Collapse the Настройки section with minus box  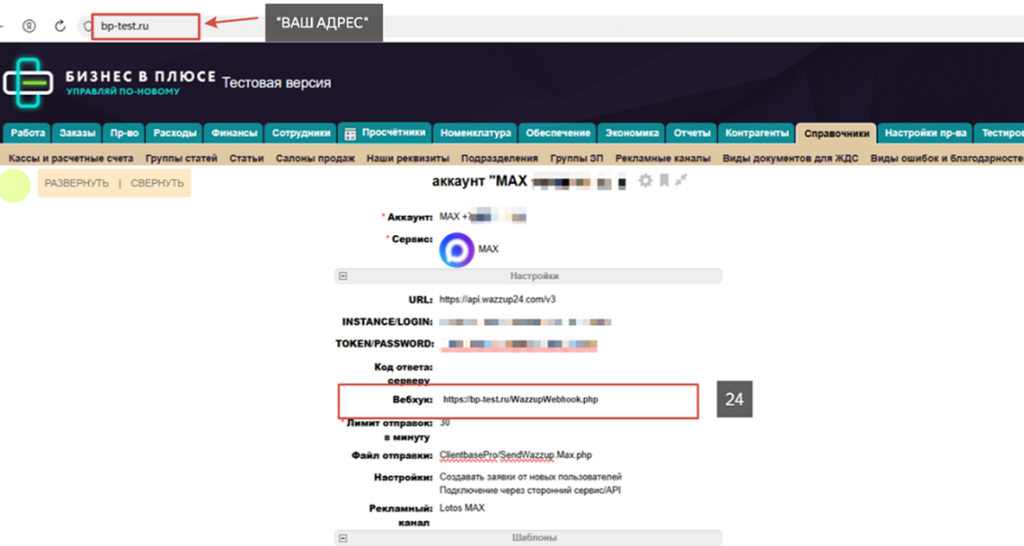[x=343, y=276]
